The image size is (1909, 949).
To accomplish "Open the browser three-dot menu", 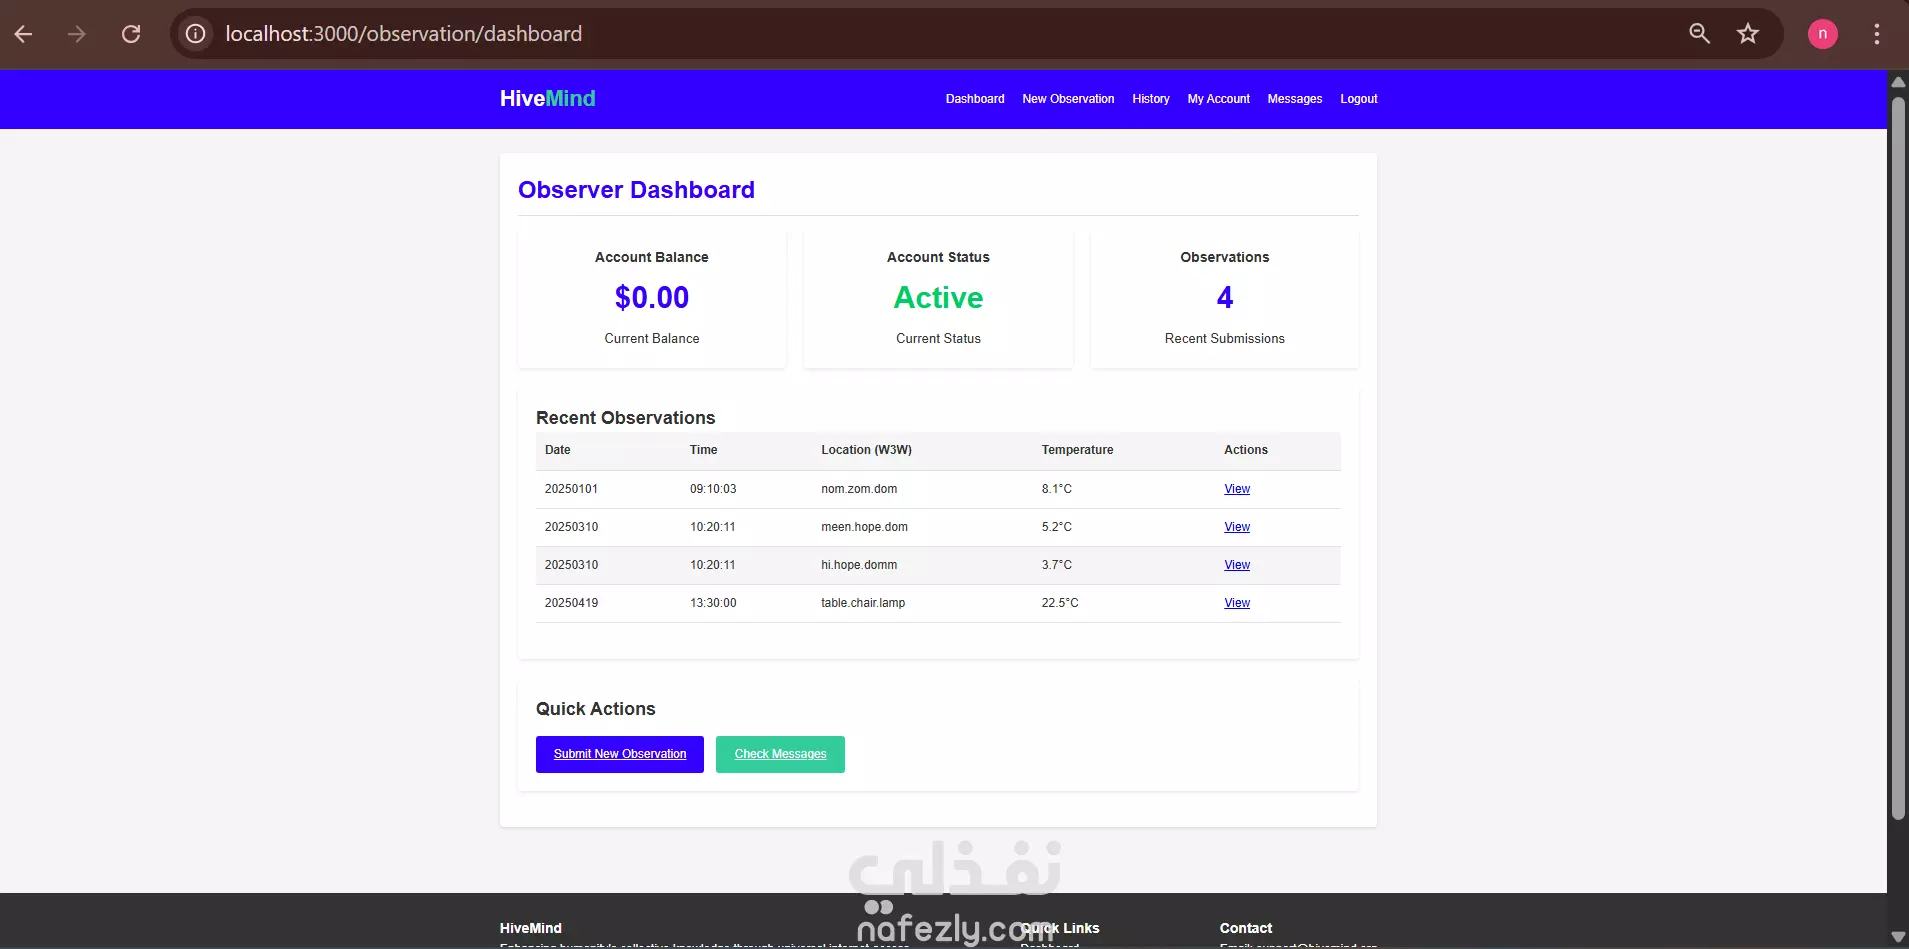I will coord(1877,34).
